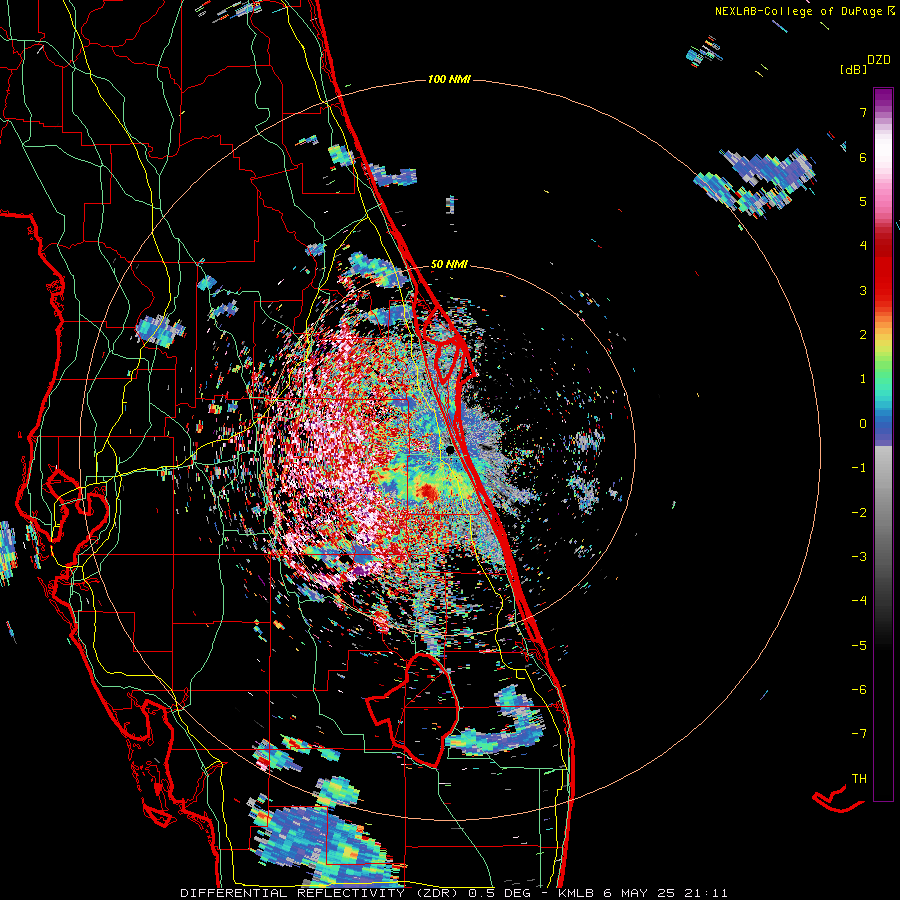Select the -2 value on the color scale

point(859,512)
